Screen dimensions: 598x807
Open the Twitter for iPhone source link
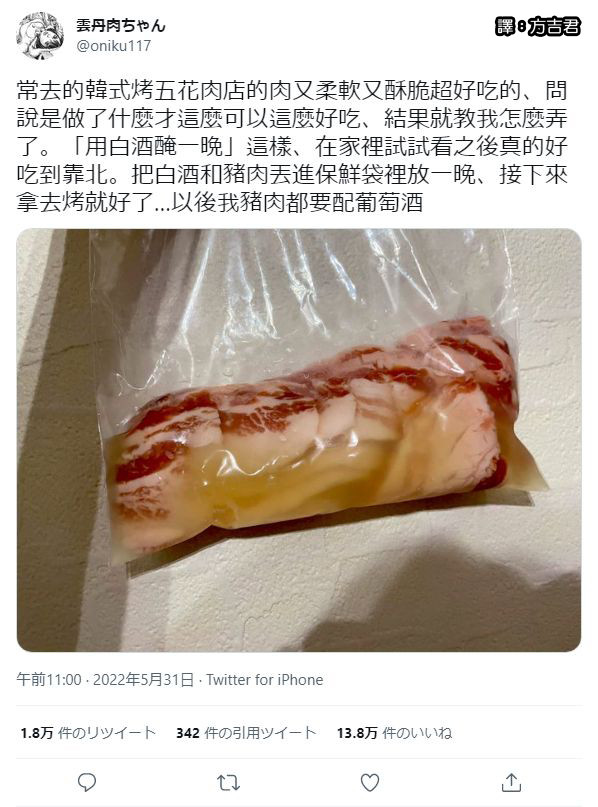(x=265, y=680)
